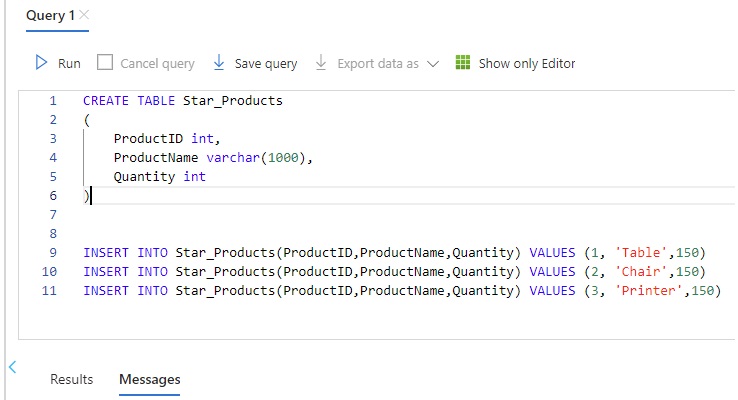
Task: Click the 'Printer' string in line 11
Action: pyautogui.click(x=648, y=291)
